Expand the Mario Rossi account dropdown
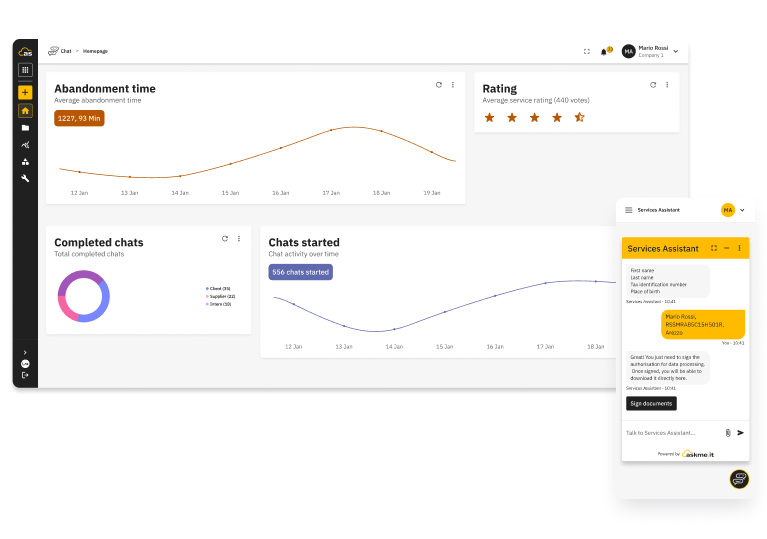 (x=676, y=51)
